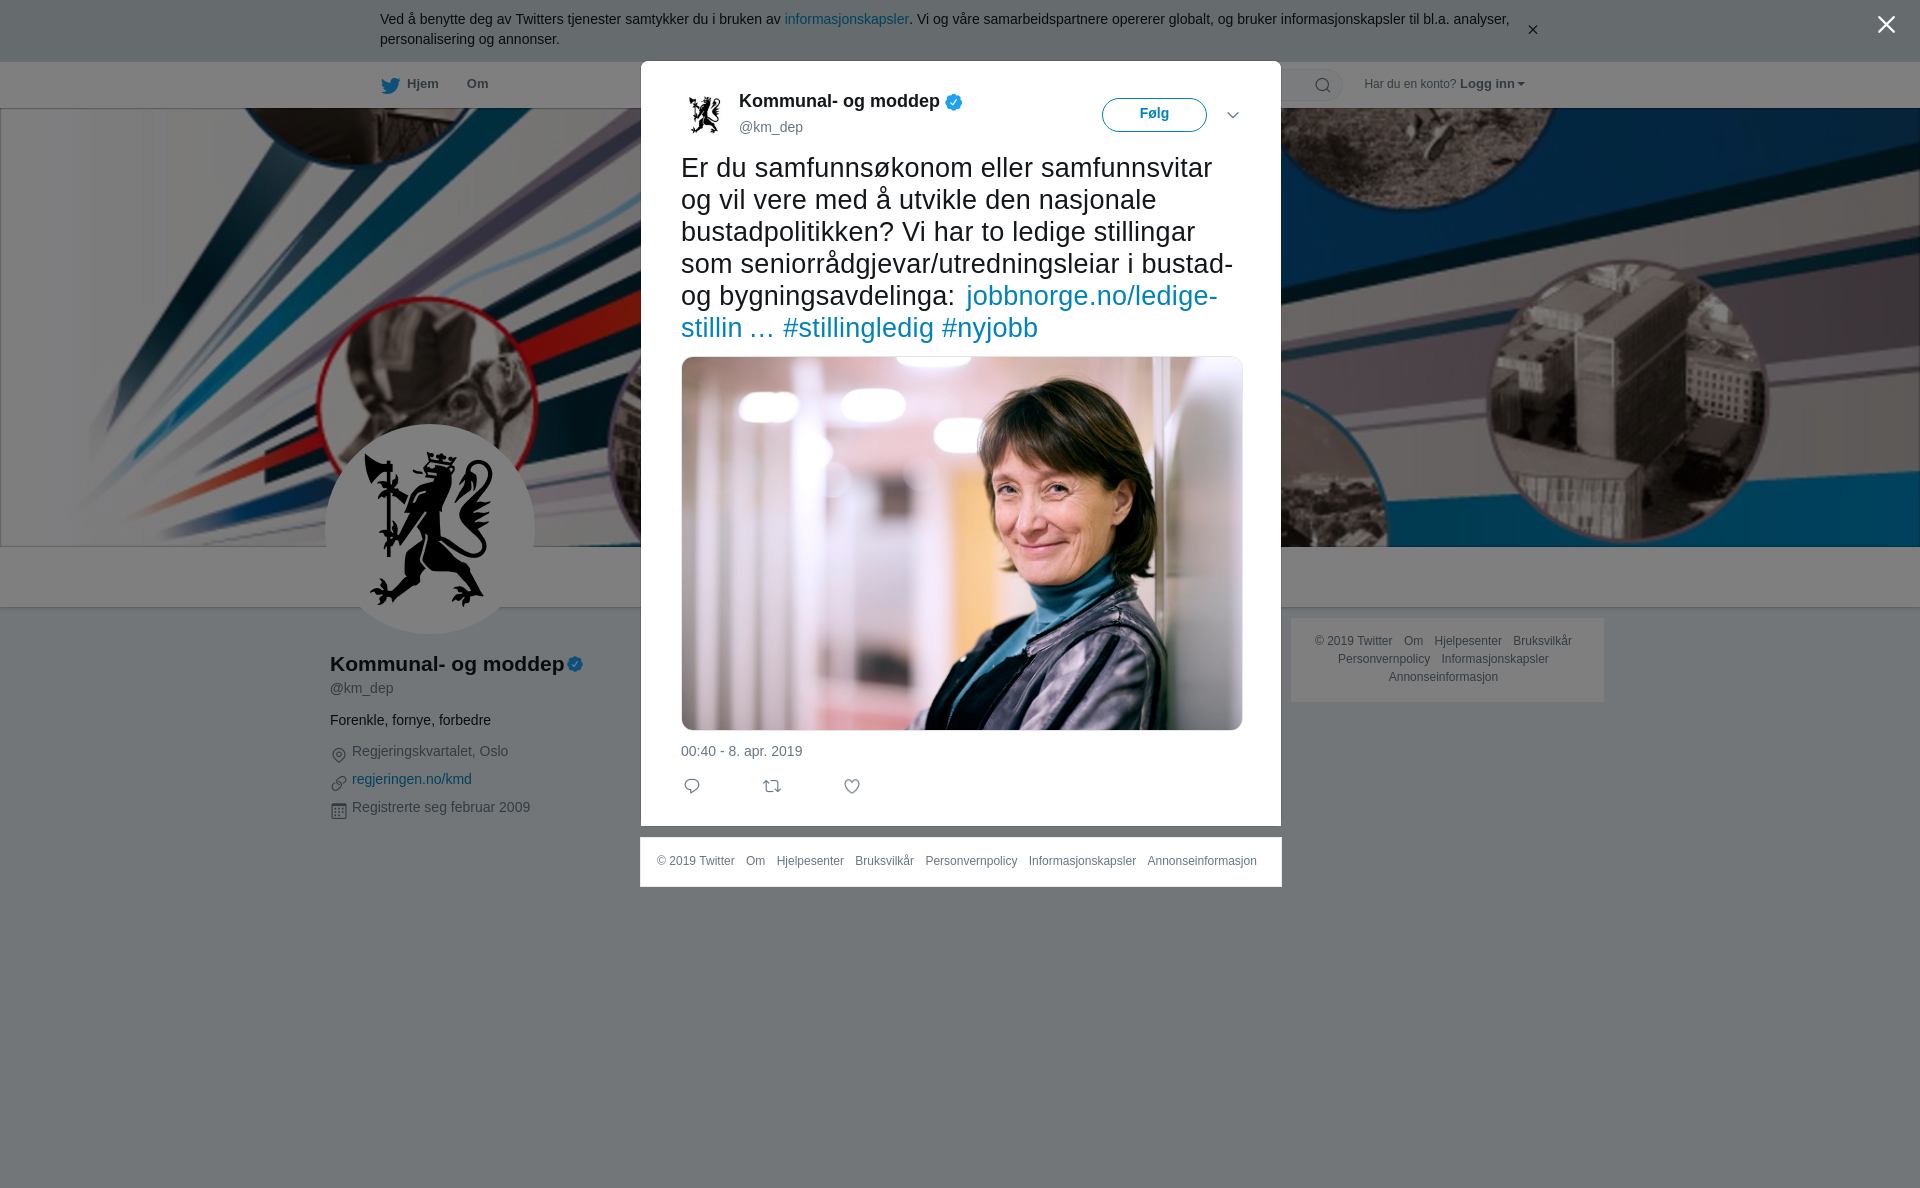Image resolution: width=1920 pixels, height=1188 pixels.
Task: Reply to the tweet via speech bubble icon
Action: [692, 786]
